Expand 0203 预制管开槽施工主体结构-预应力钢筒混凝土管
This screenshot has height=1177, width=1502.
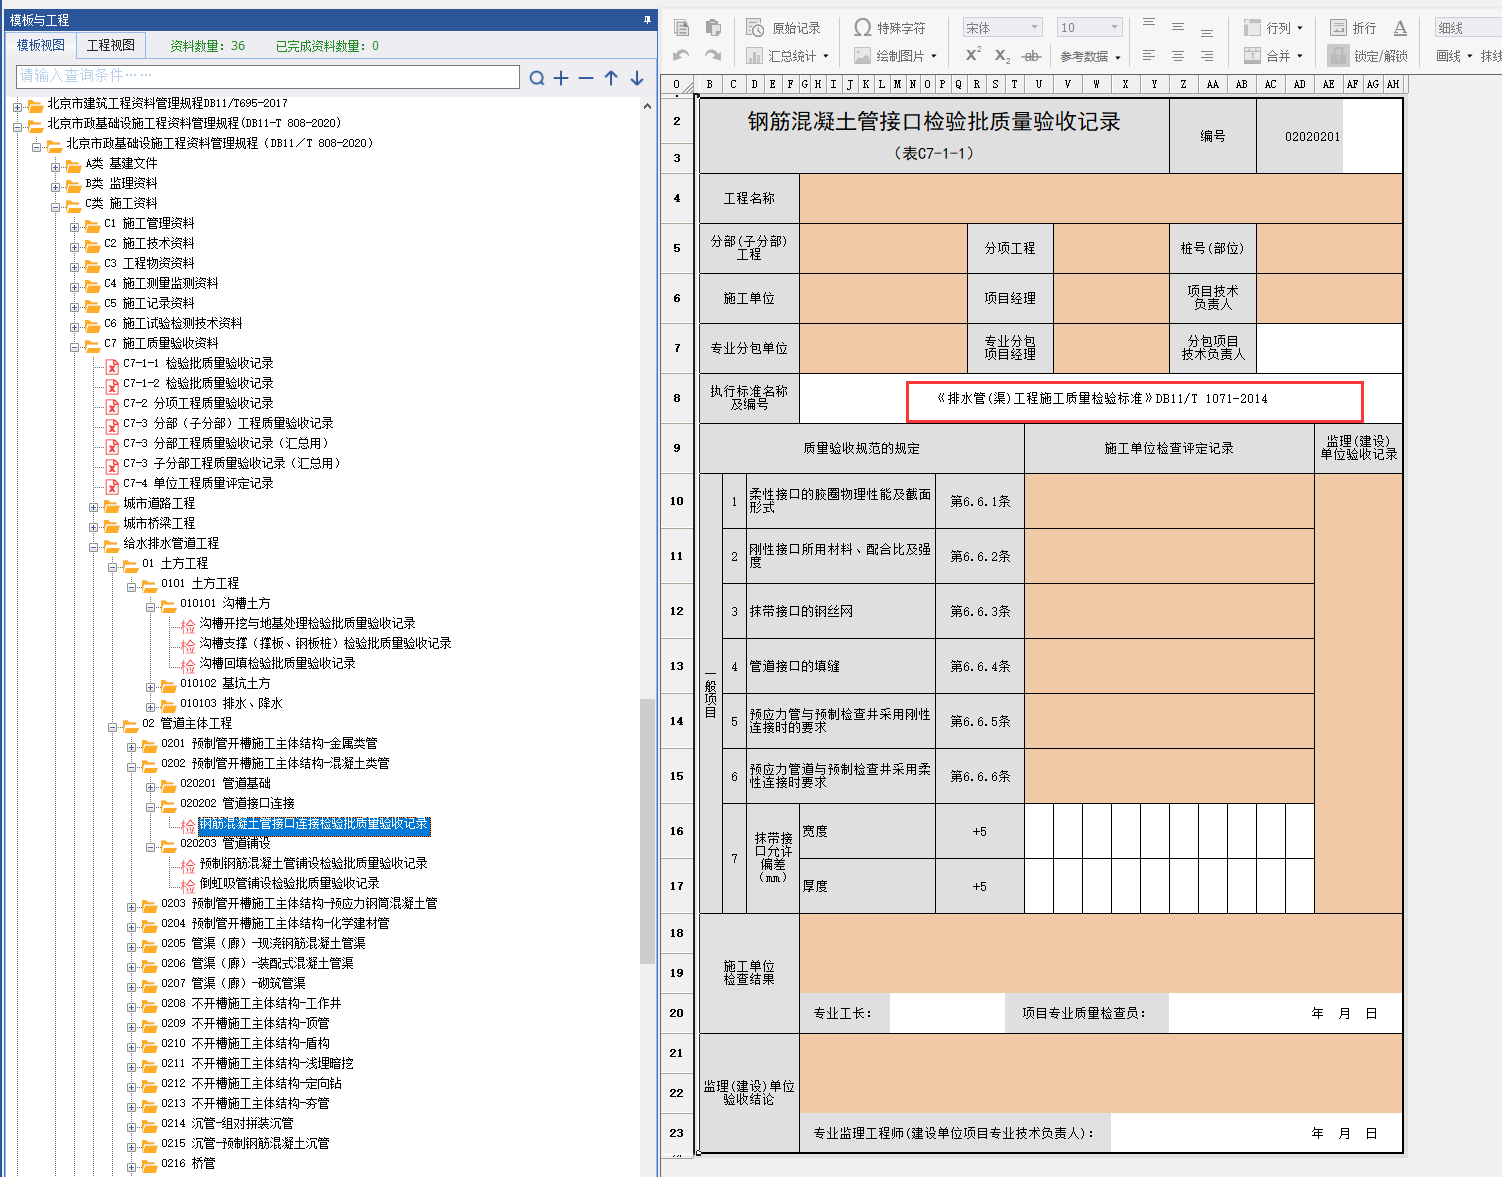[132, 907]
